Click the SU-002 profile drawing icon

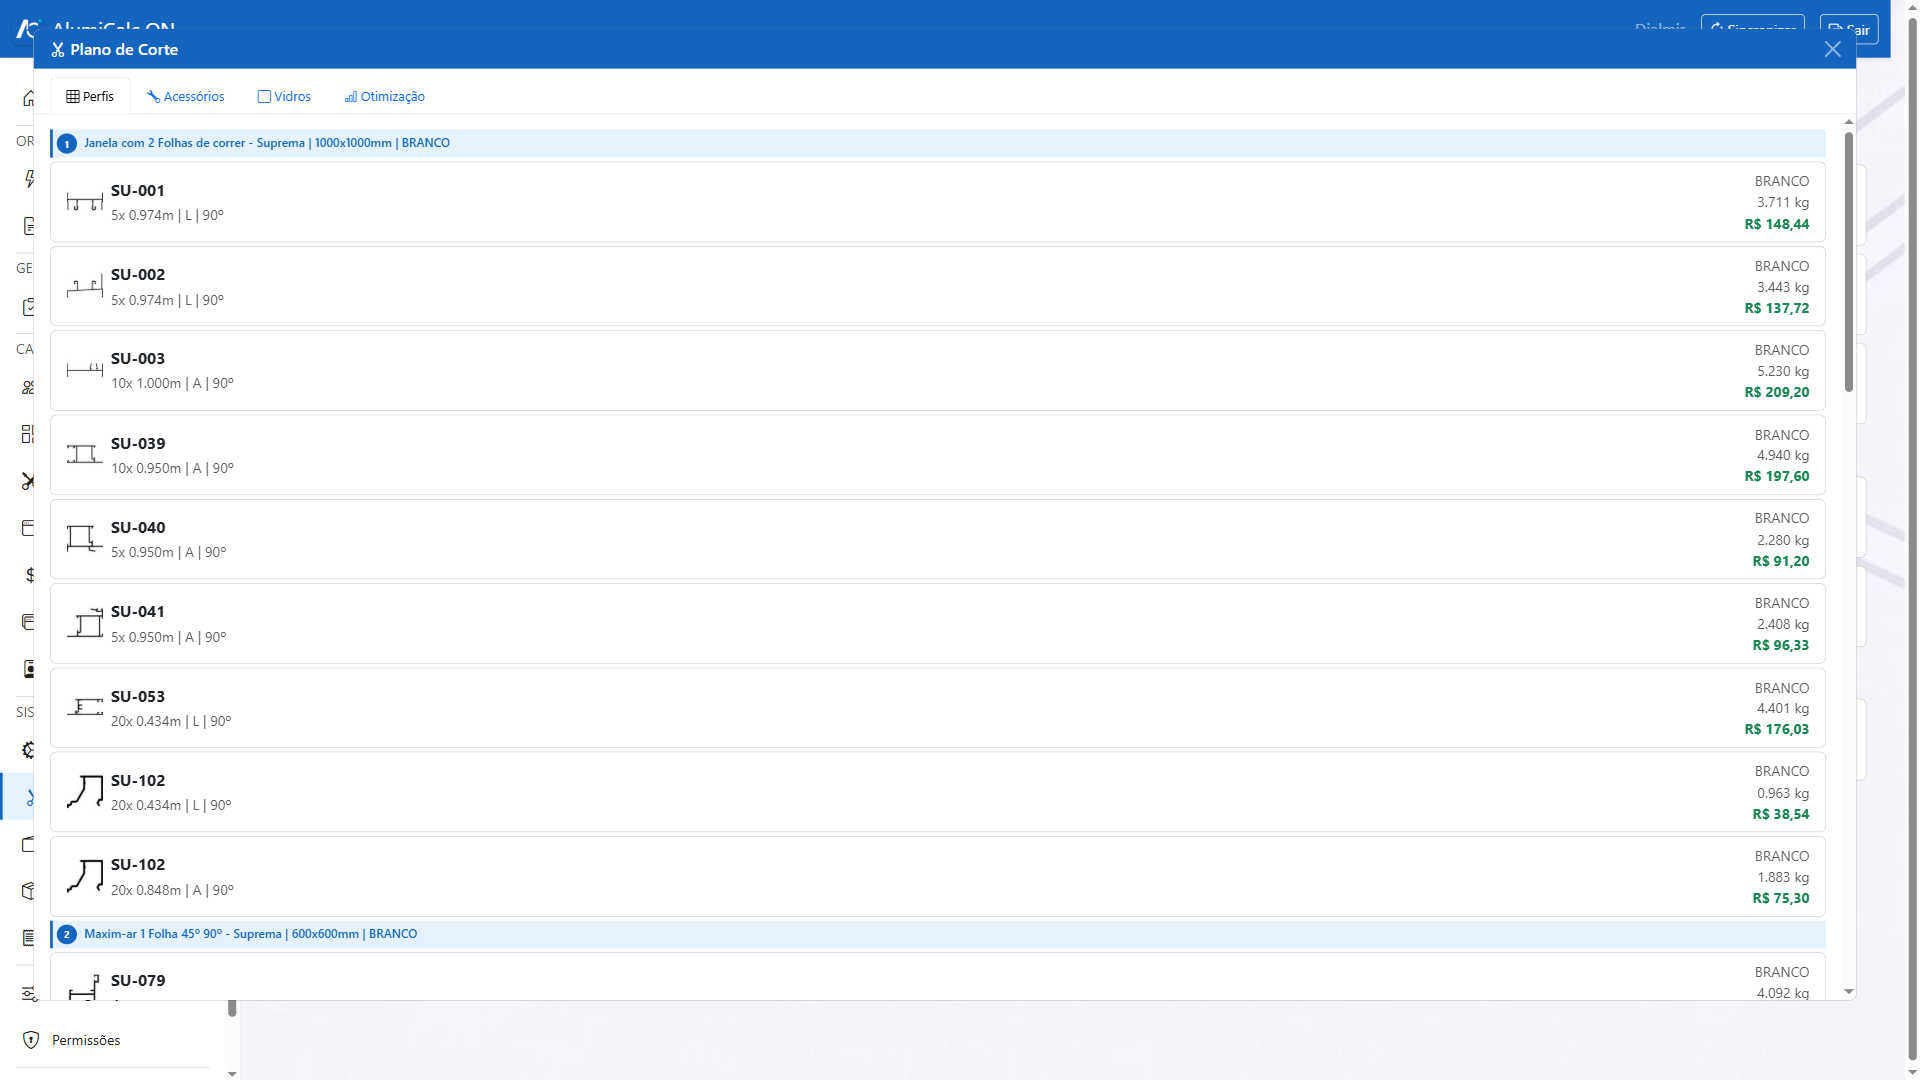(x=85, y=287)
